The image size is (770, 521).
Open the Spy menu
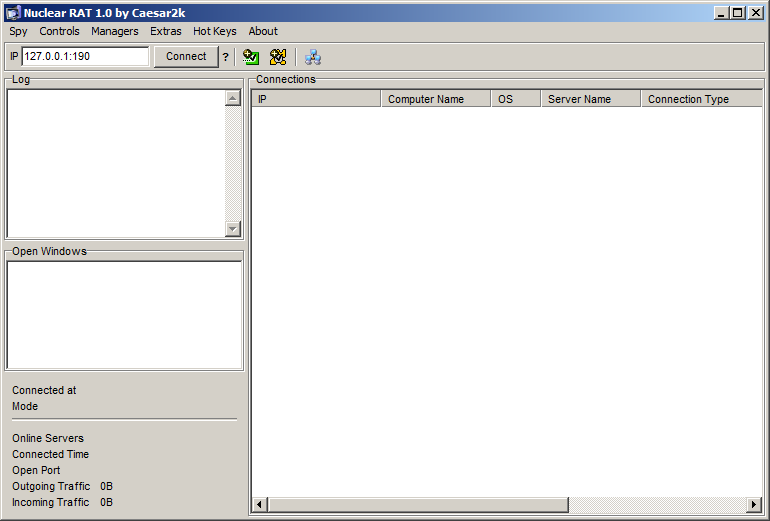[x=18, y=31]
